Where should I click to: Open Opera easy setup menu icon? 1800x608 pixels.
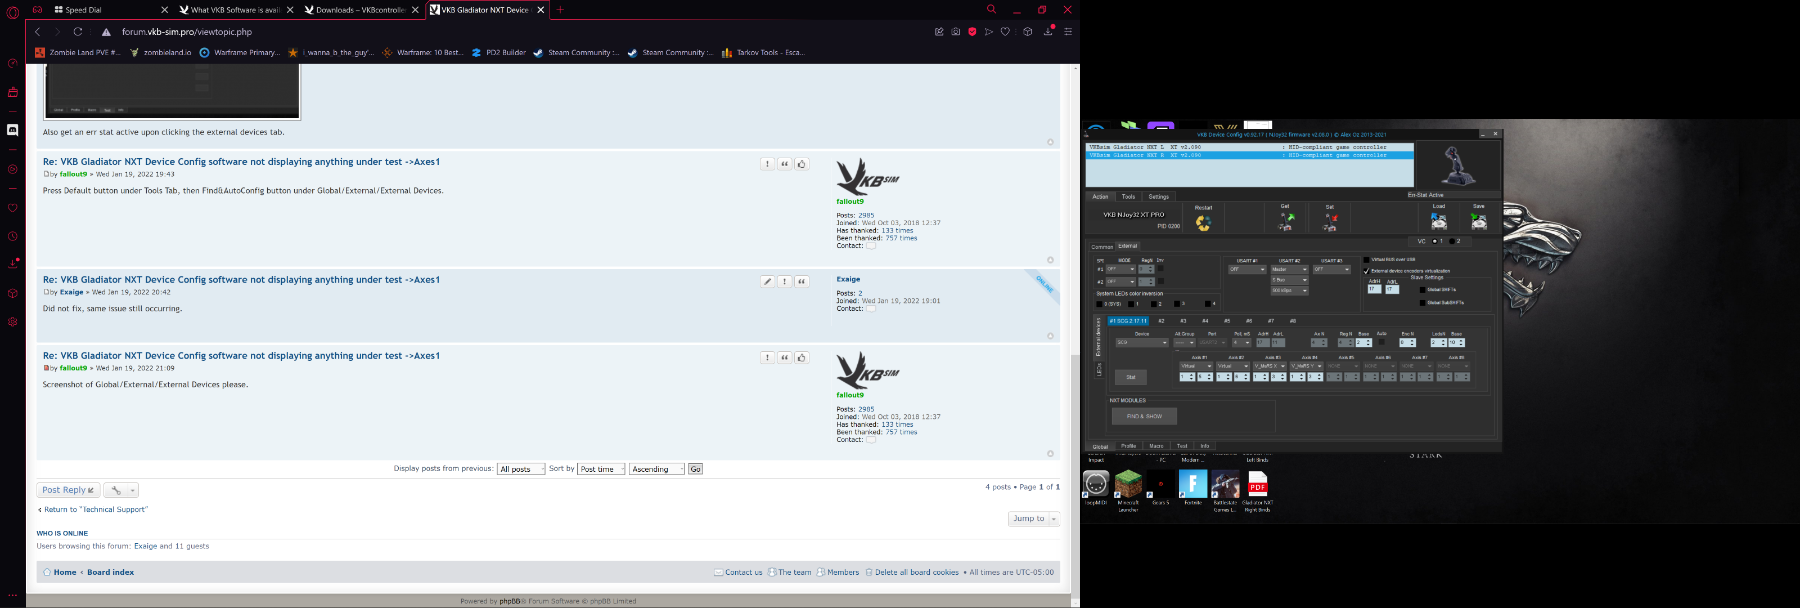click(x=1068, y=32)
